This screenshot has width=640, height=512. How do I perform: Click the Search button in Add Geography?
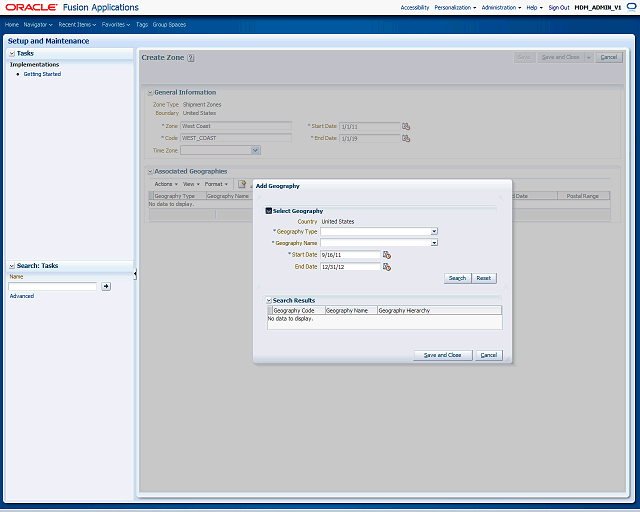click(458, 278)
